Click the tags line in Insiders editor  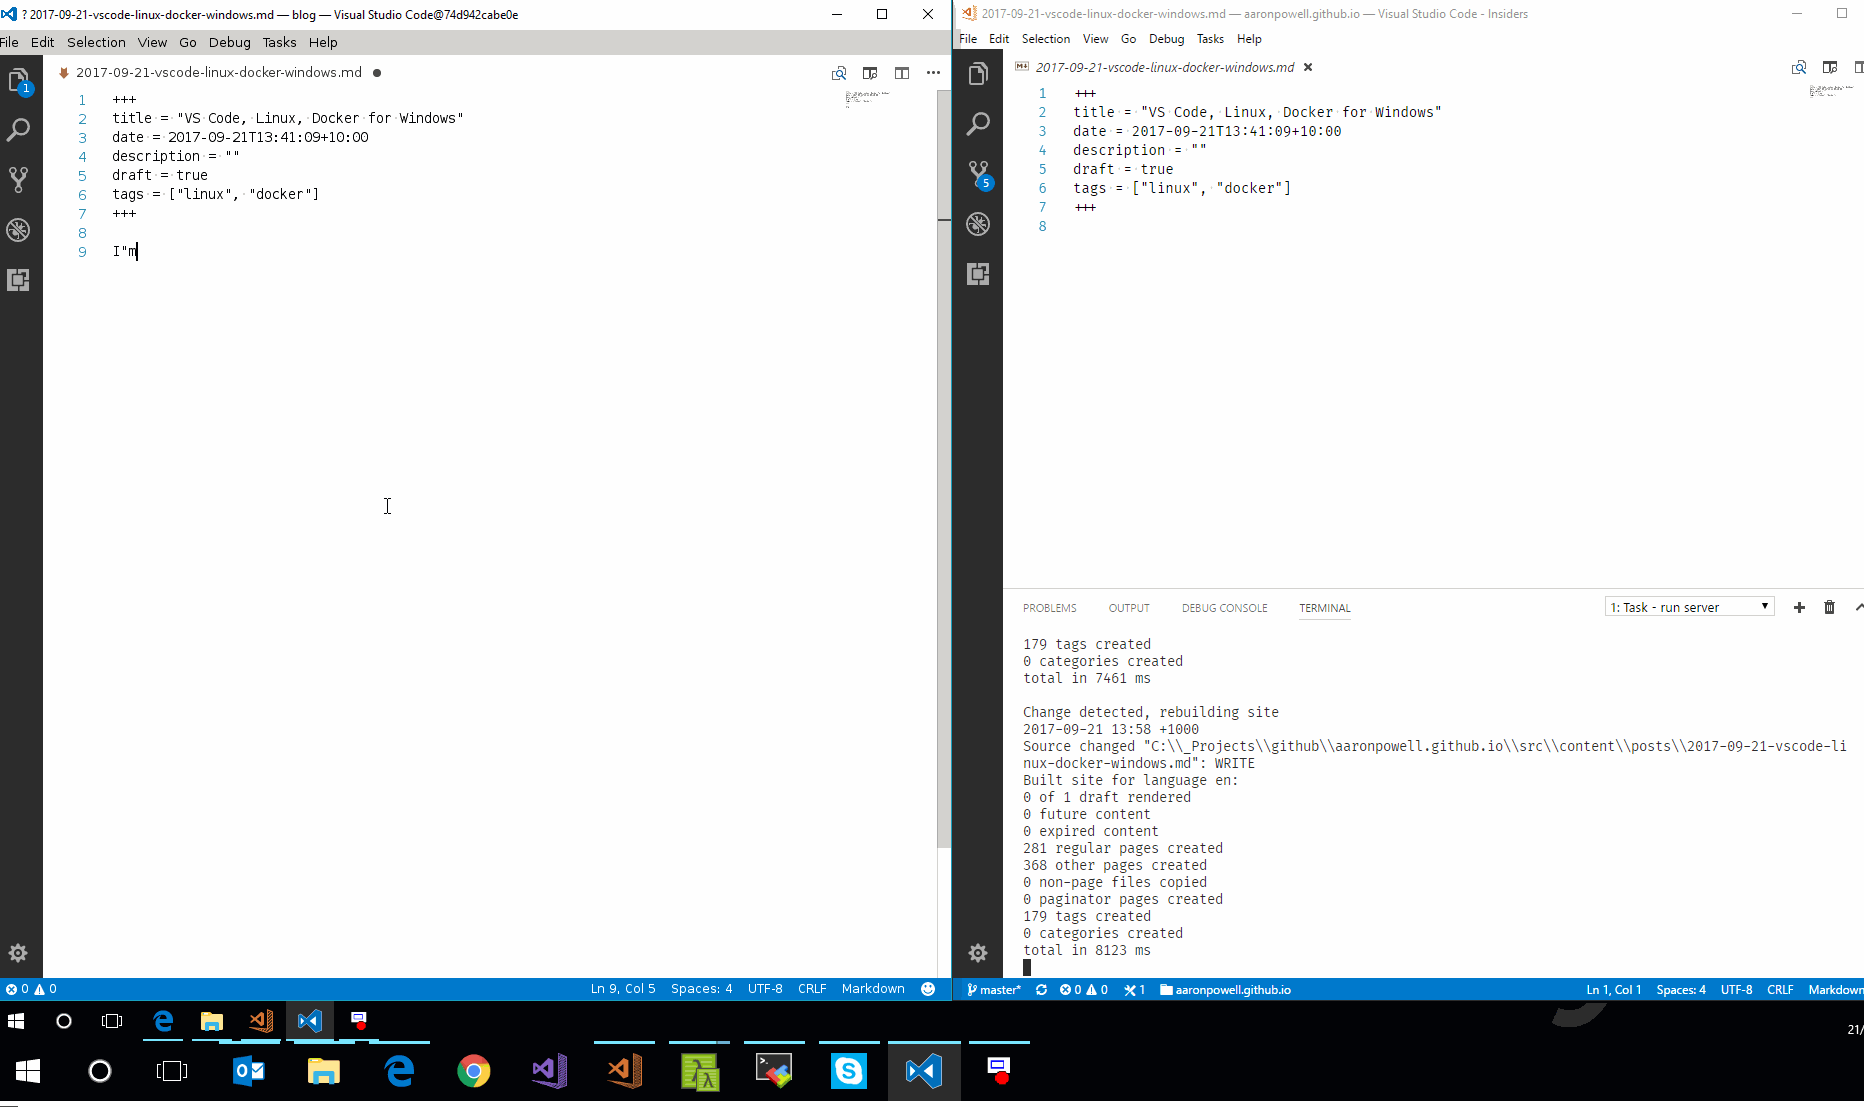click(1182, 188)
